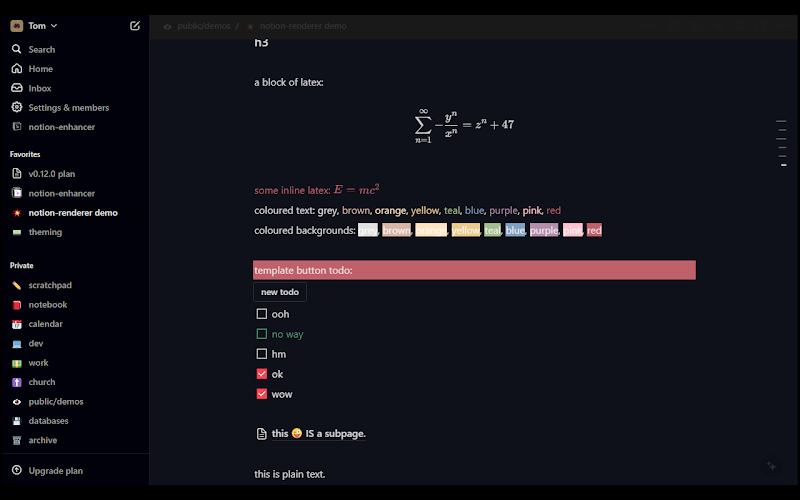The height and width of the screenshot is (500, 800).
Task: Select notion-renderer demo in Favorites
Action: (74, 213)
